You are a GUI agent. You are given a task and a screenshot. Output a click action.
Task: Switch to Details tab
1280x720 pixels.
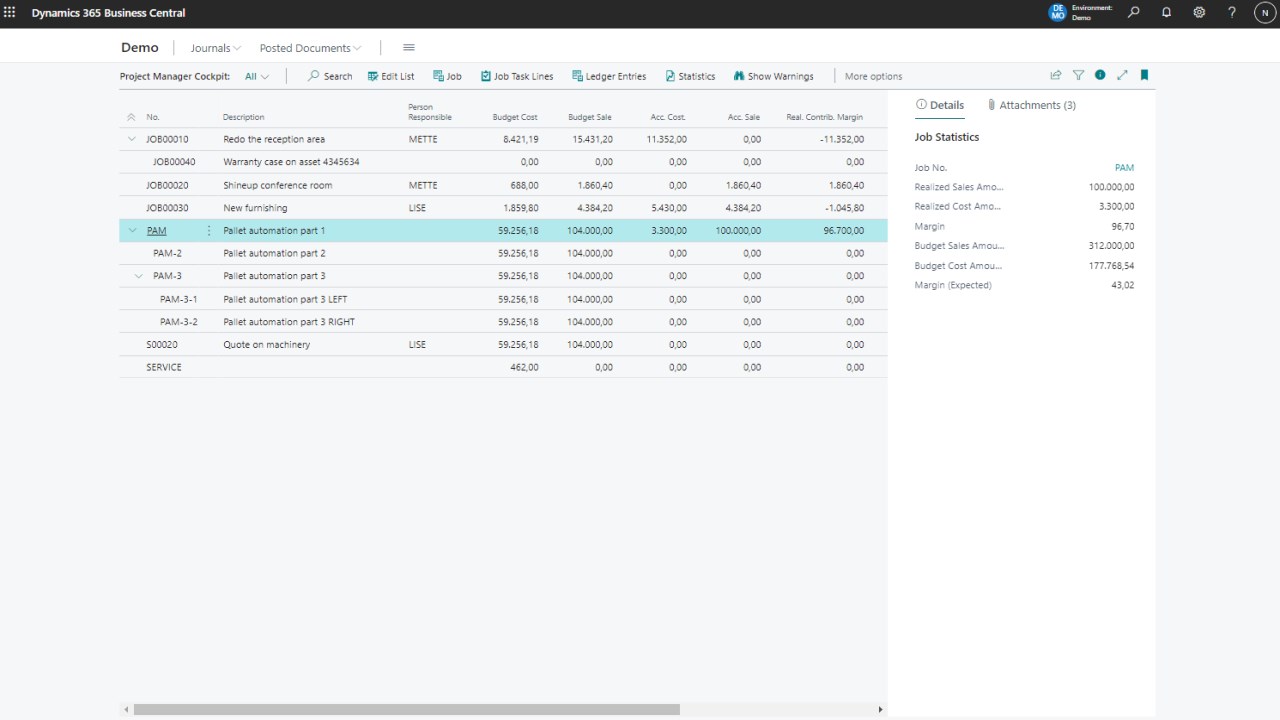pos(940,105)
